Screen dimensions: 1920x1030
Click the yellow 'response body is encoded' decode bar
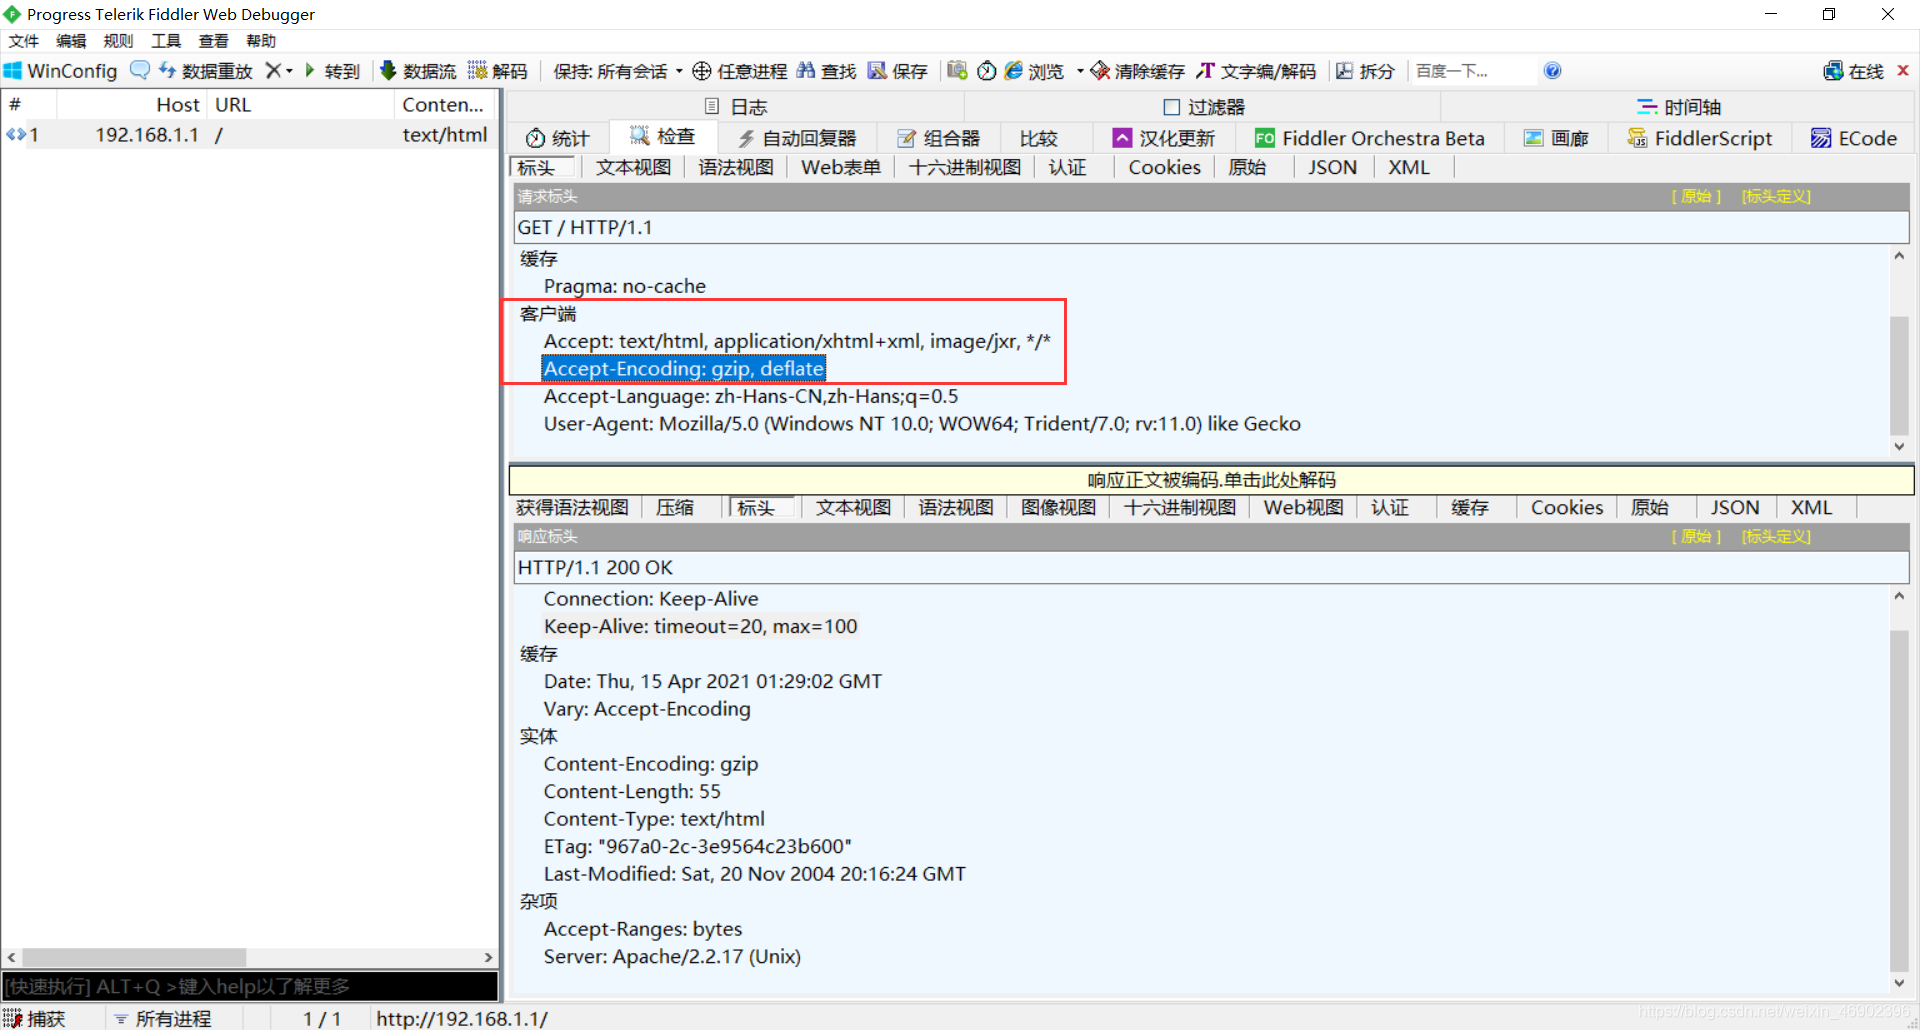point(1211,480)
